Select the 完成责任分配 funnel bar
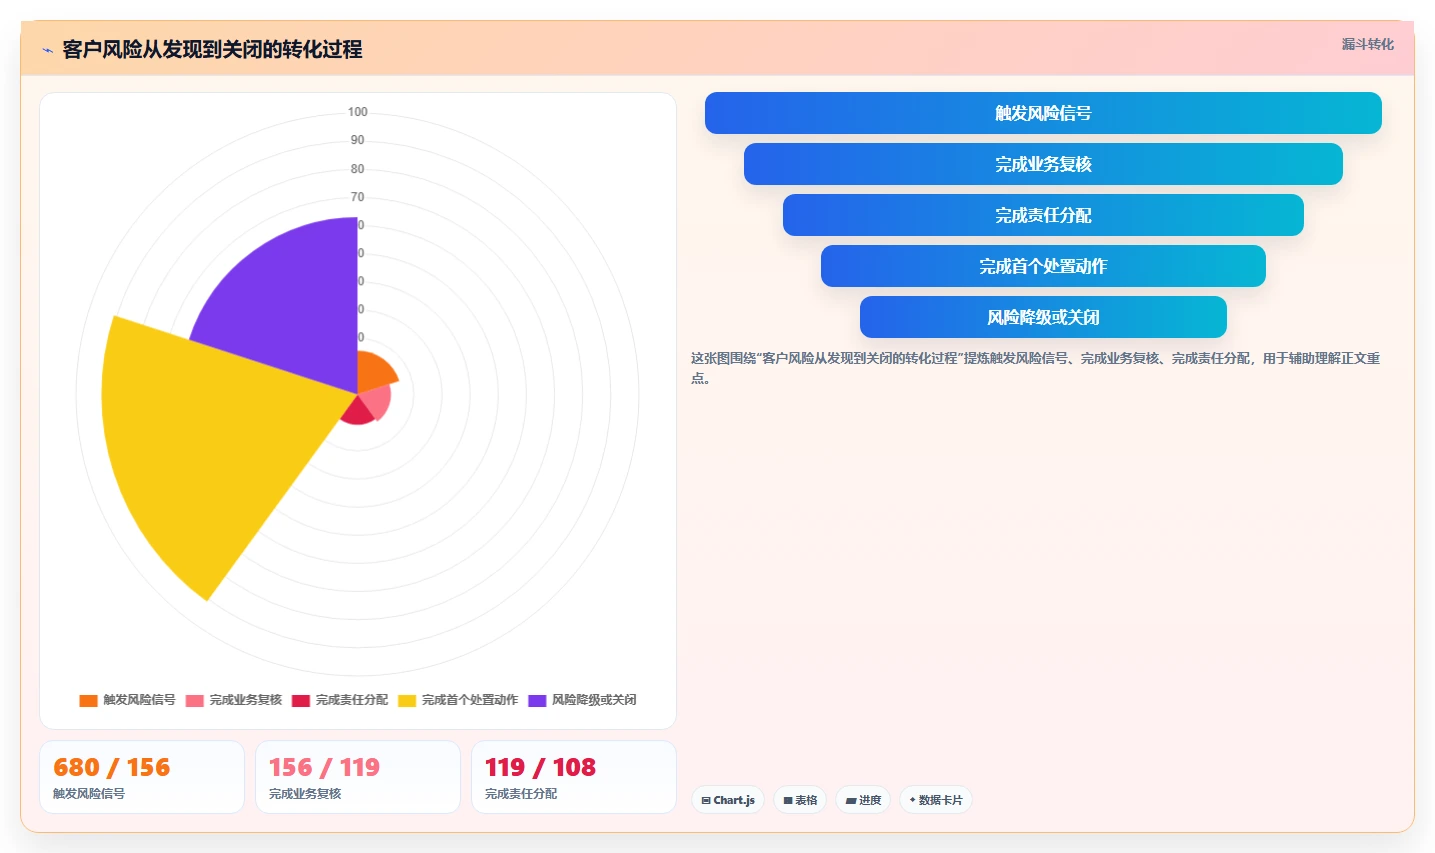This screenshot has width=1435, height=853. click(1043, 215)
